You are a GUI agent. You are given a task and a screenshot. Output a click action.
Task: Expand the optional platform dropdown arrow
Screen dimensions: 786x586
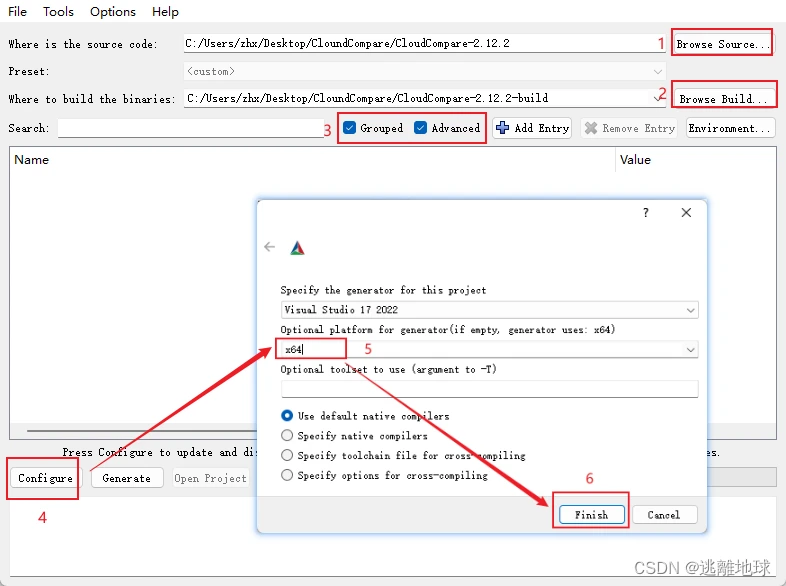coord(690,349)
